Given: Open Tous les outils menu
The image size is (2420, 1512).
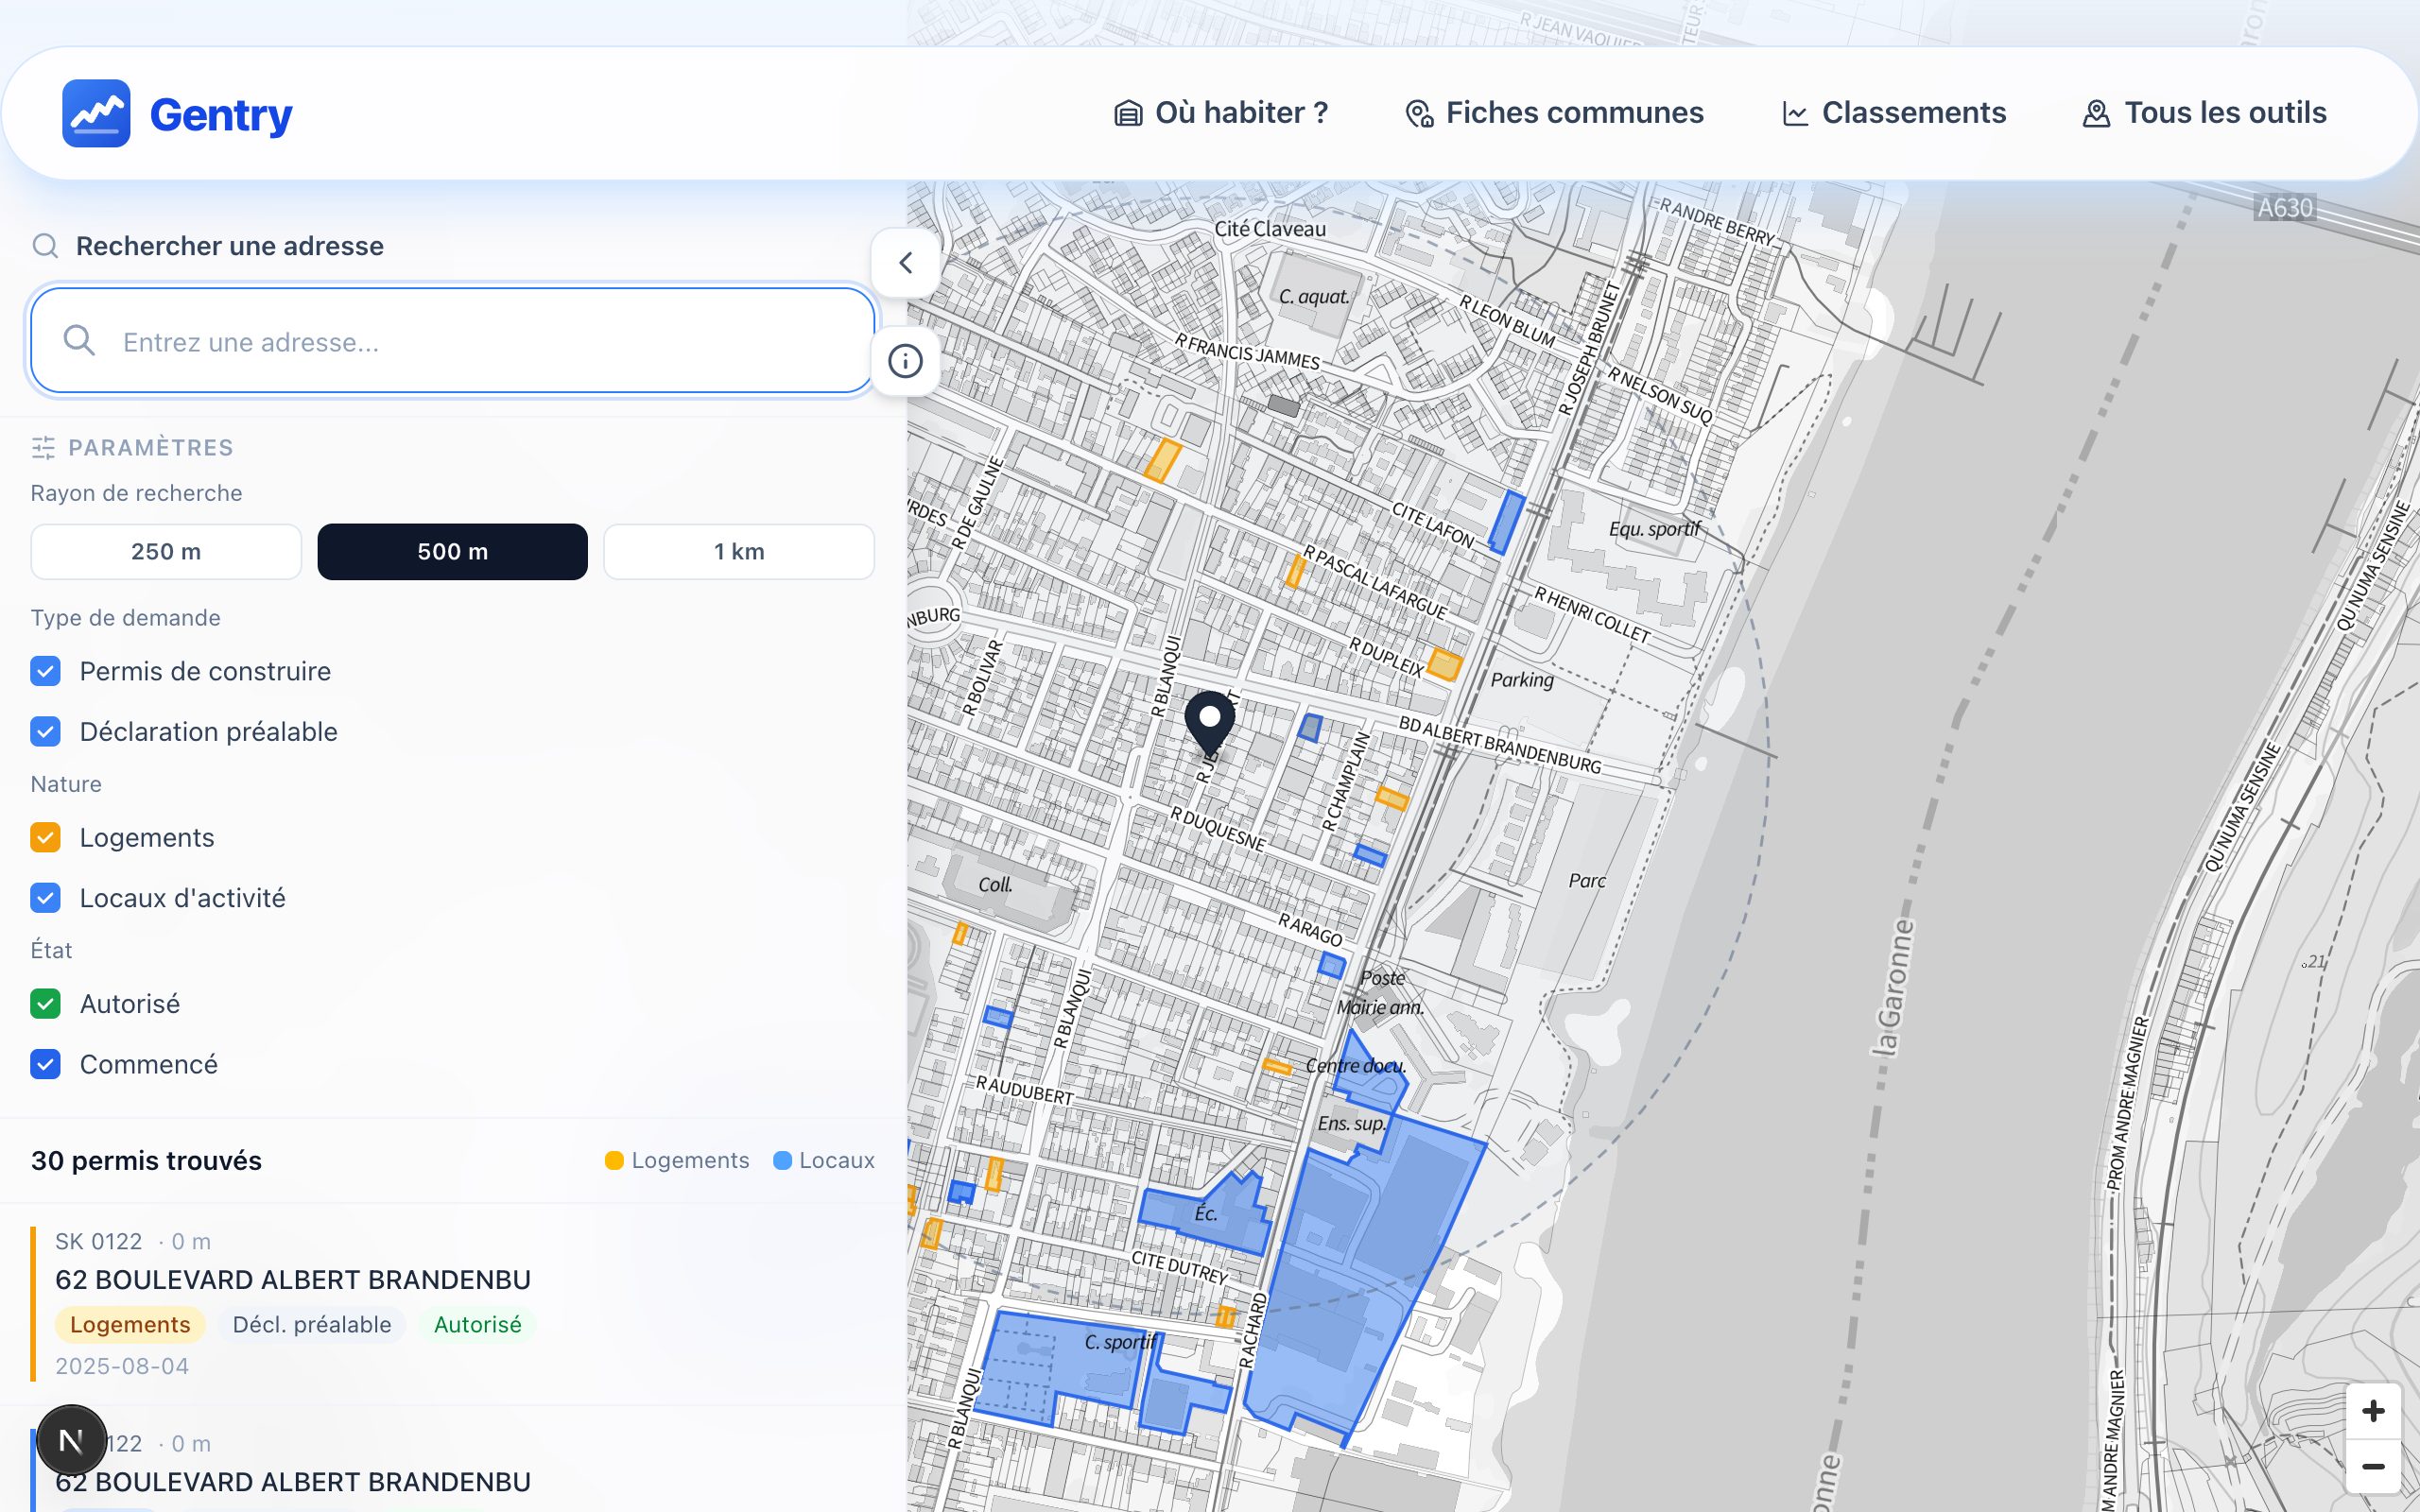Looking at the screenshot, I should 2204,113.
